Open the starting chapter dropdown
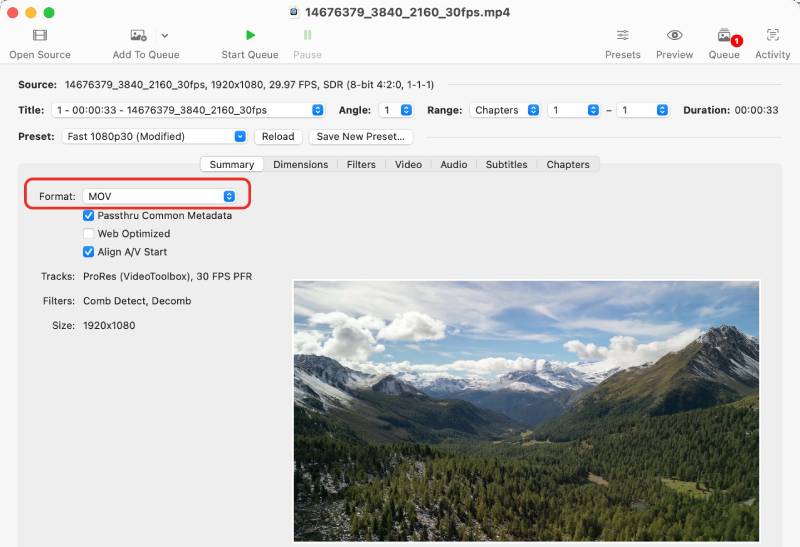Image resolution: width=800 pixels, height=547 pixels. pyautogui.click(x=573, y=110)
